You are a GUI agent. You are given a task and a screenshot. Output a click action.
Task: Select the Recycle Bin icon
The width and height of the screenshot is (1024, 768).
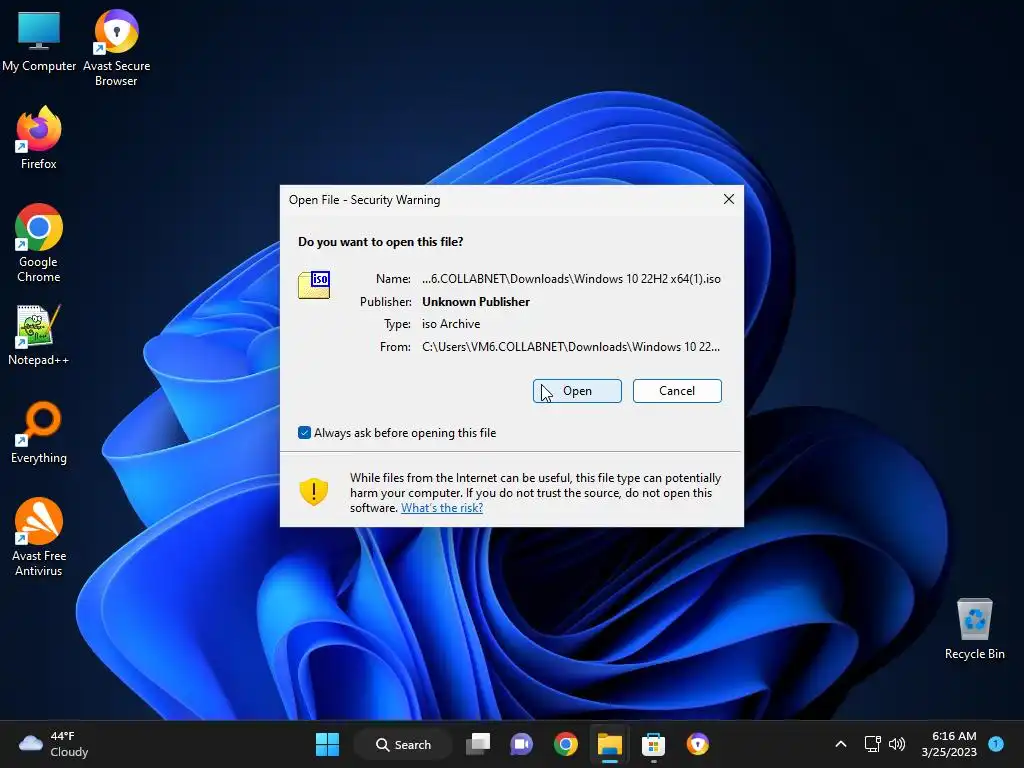(974, 629)
